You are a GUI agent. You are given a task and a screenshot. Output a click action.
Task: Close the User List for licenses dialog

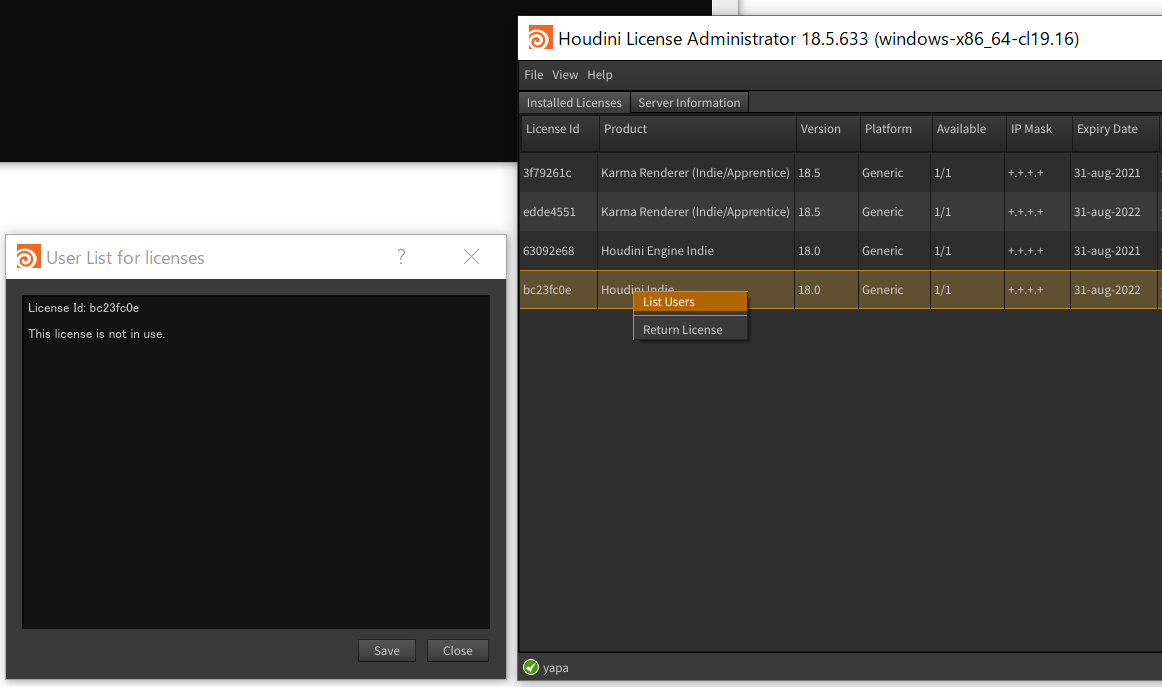(x=471, y=256)
